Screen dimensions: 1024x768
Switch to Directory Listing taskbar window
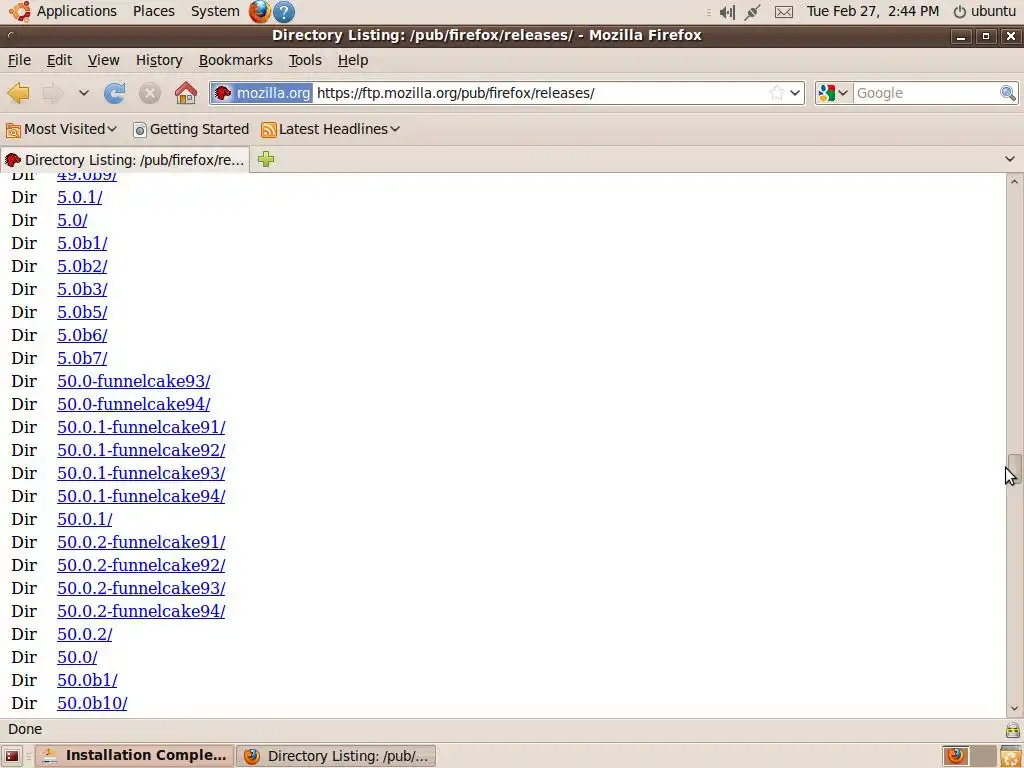click(336, 756)
